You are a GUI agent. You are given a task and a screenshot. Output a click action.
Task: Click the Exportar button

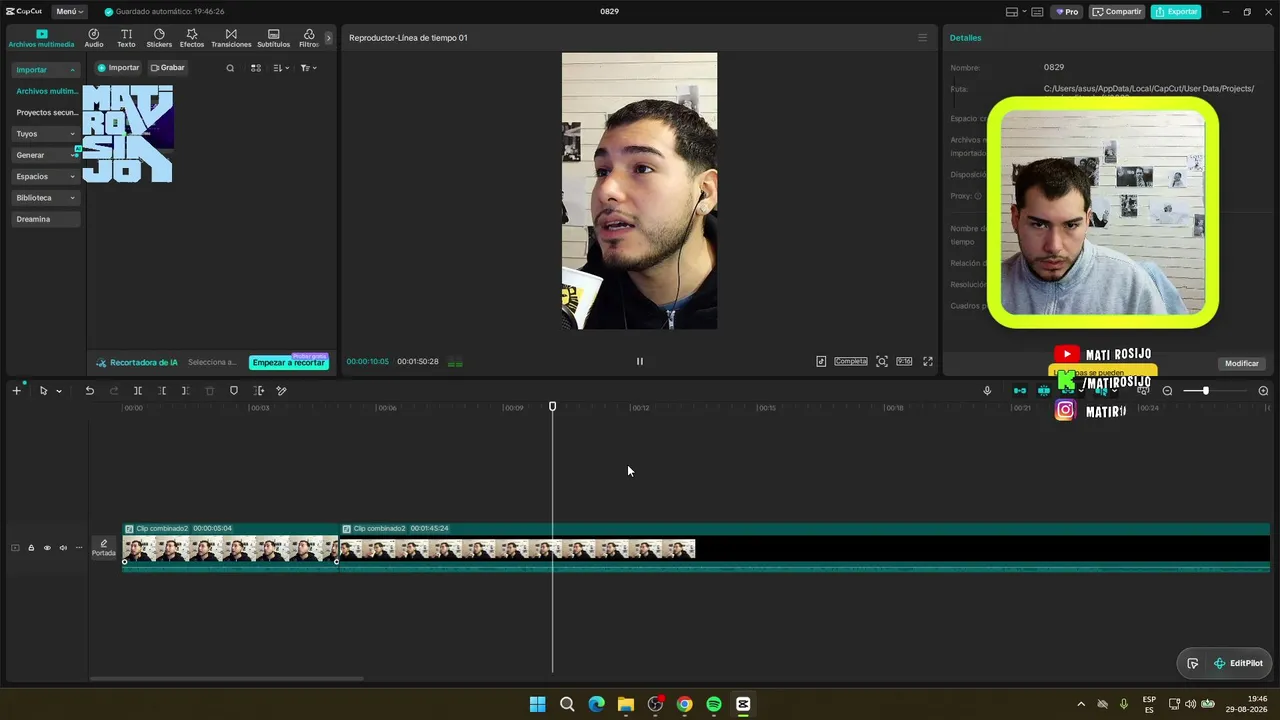coord(1176,12)
